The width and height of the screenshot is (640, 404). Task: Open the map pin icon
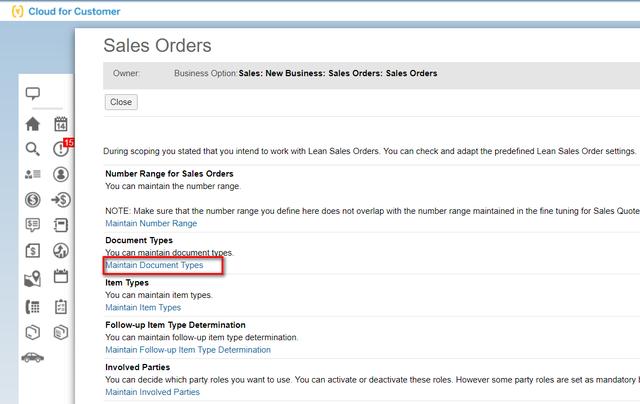click(33, 279)
